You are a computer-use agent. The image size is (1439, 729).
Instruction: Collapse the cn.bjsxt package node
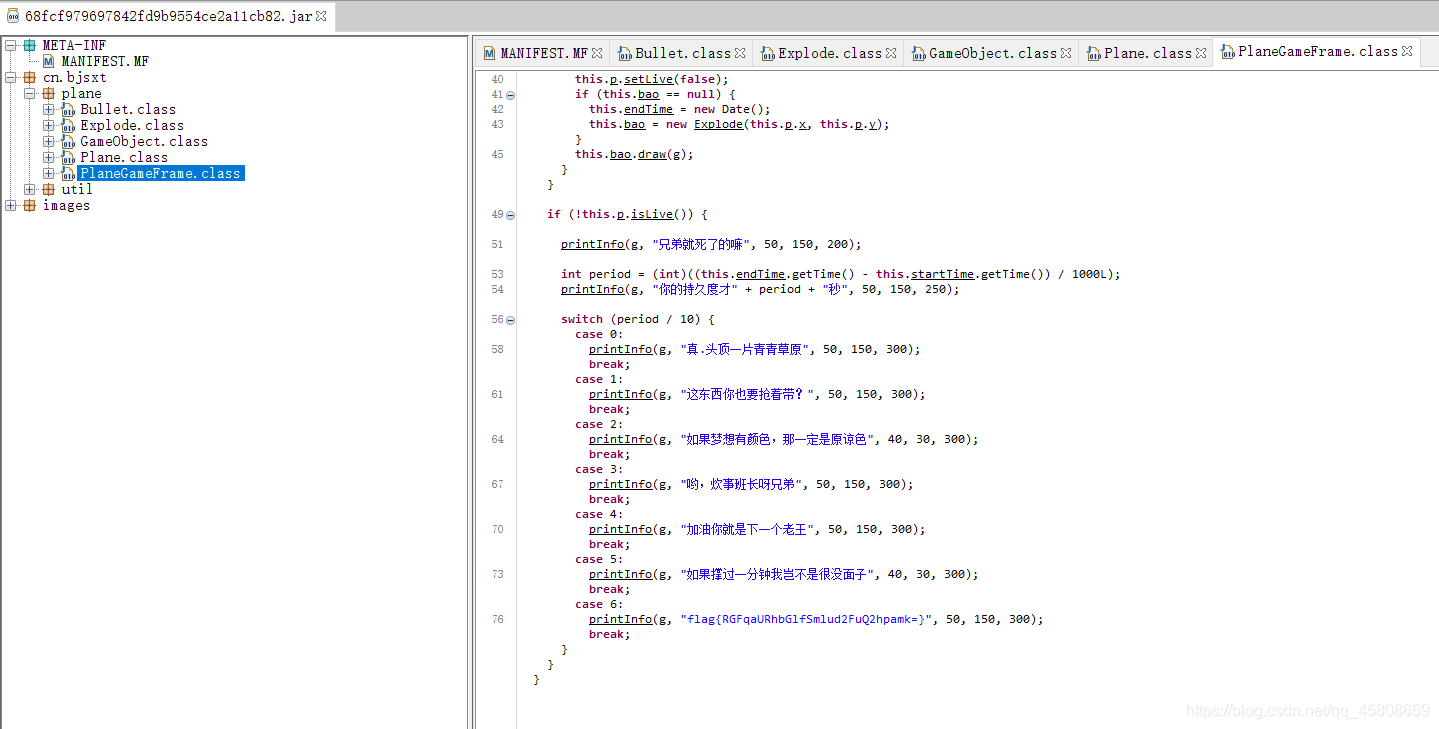(x=11, y=77)
